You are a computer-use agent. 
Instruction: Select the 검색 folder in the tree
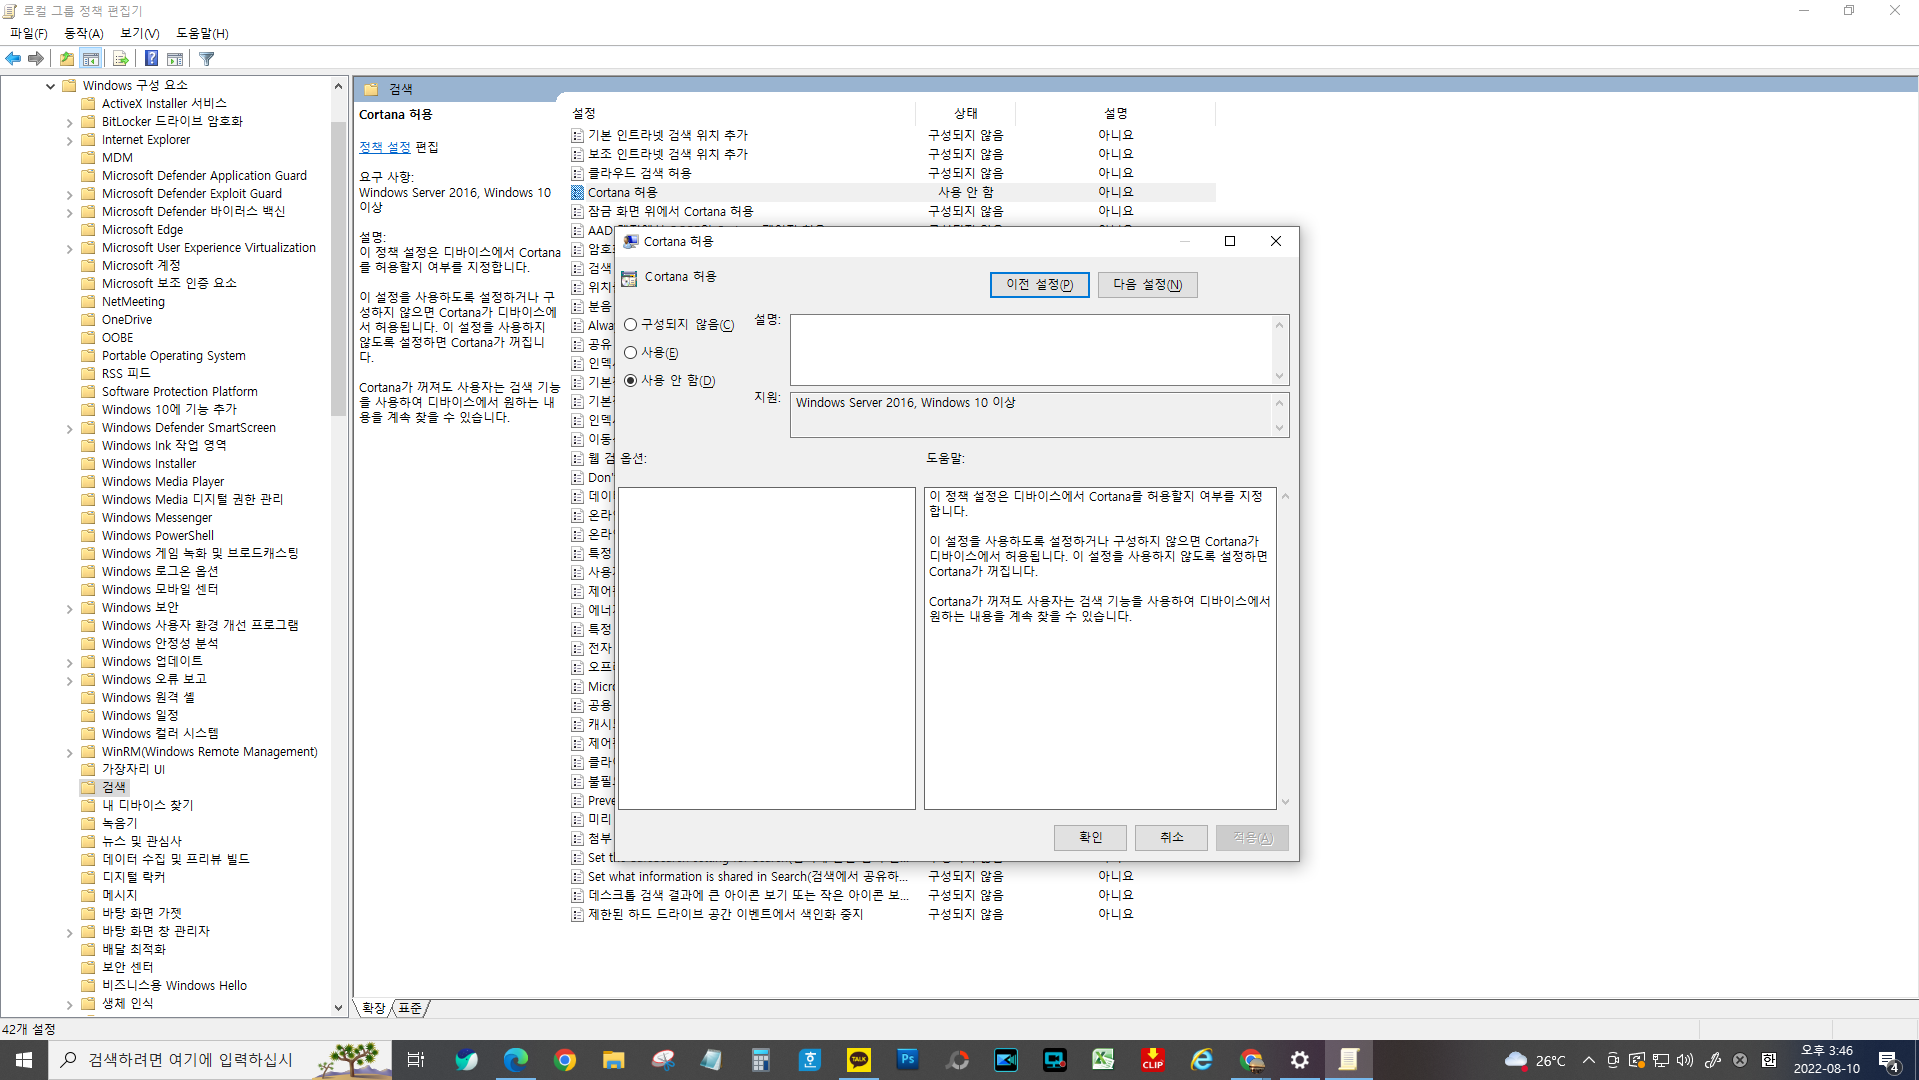point(114,788)
